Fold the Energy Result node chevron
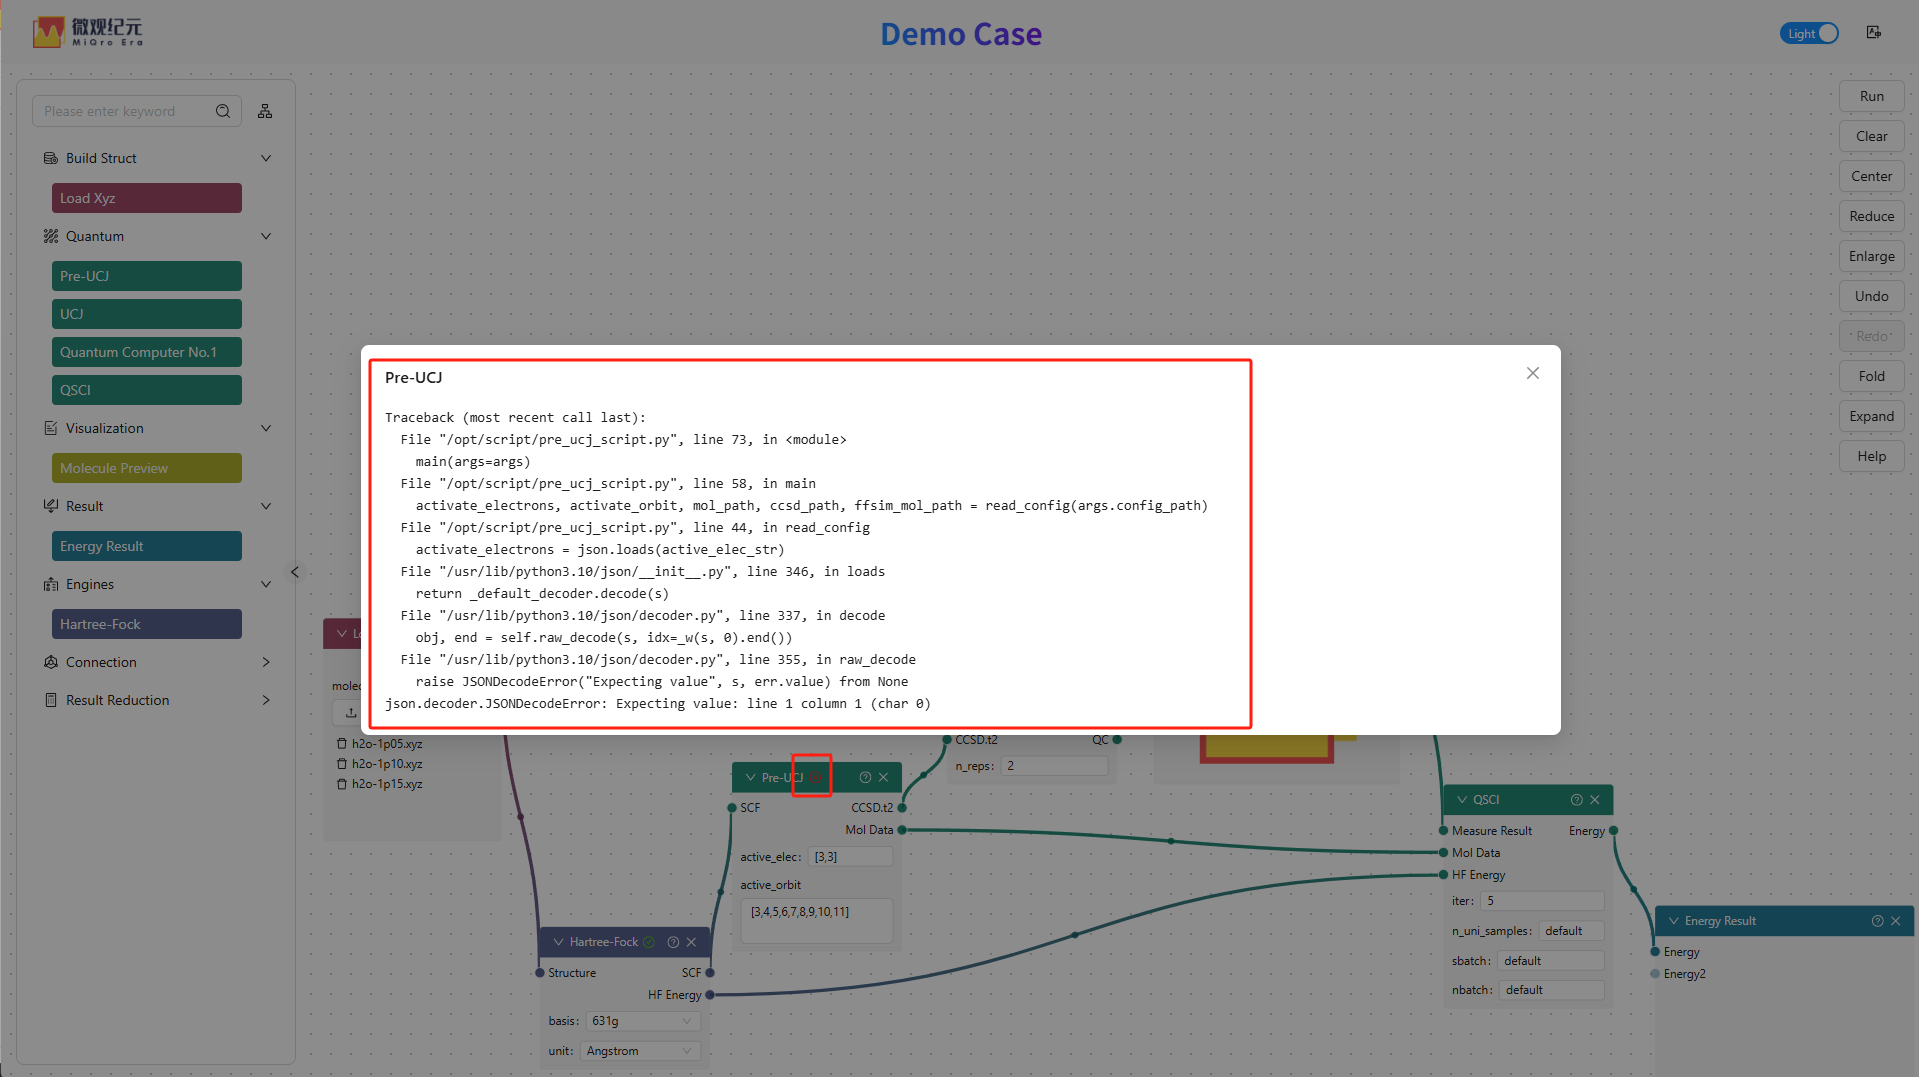This screenshot has height=1077, width=1919. [1673, 921]
